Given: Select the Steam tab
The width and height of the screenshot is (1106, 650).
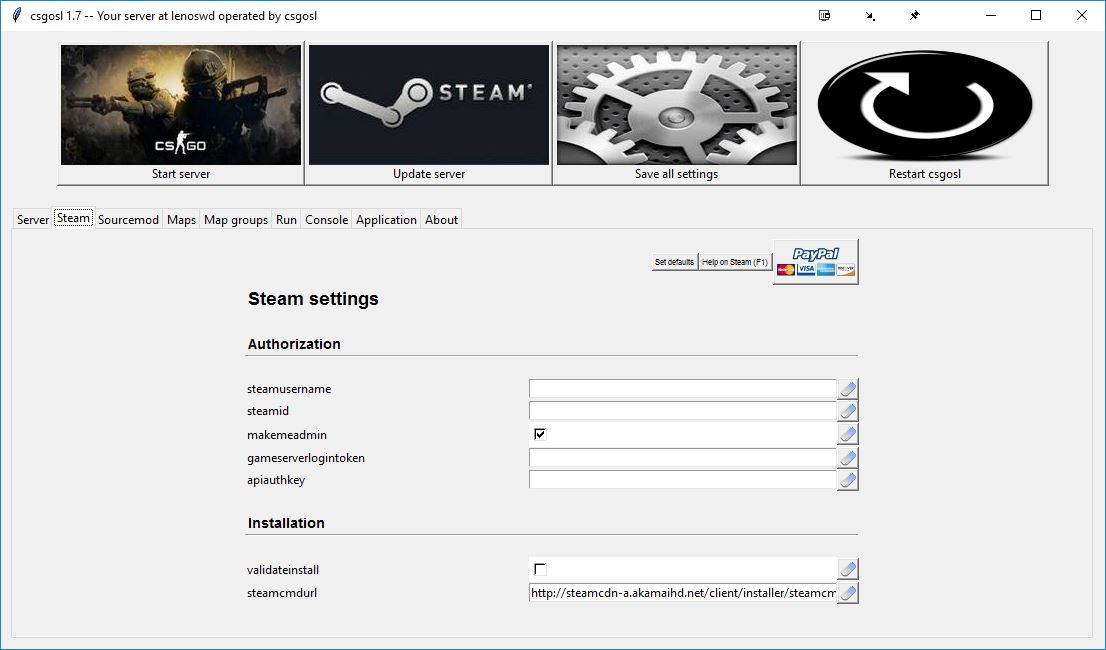Looking at the screenshot, I should (x=73, y=218).
